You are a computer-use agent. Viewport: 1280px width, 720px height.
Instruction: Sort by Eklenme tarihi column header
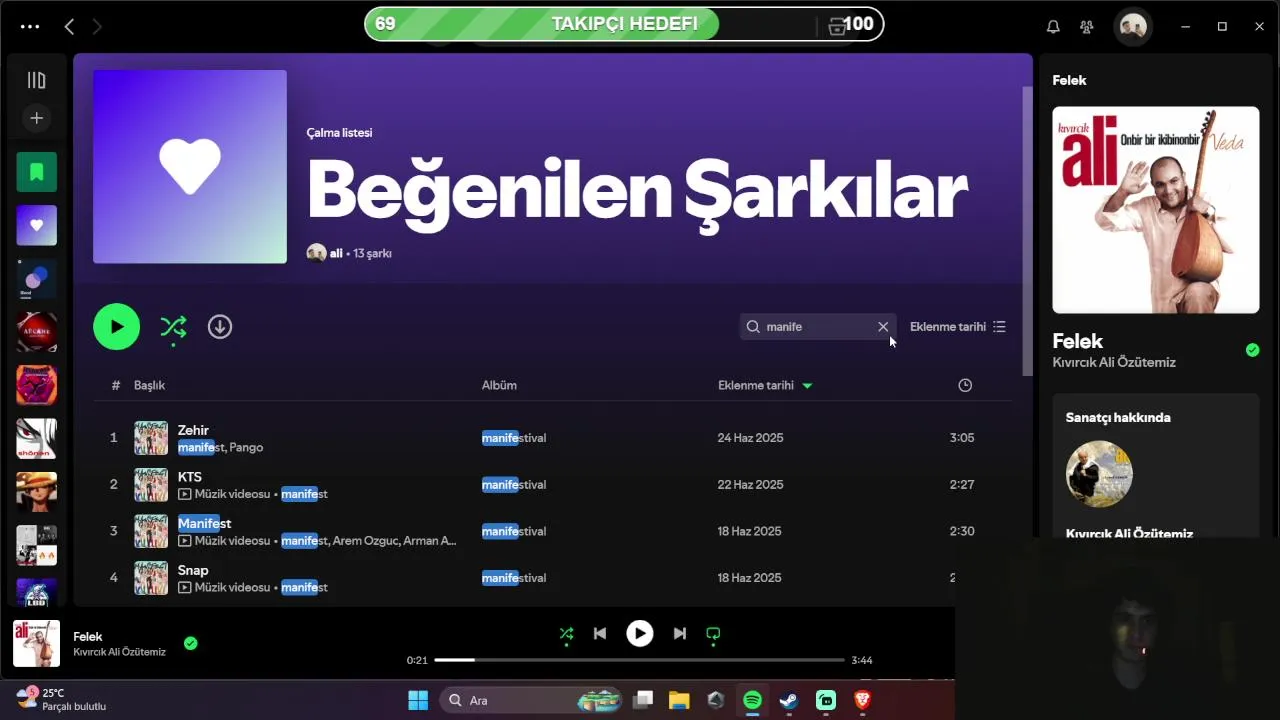(764, 385)
